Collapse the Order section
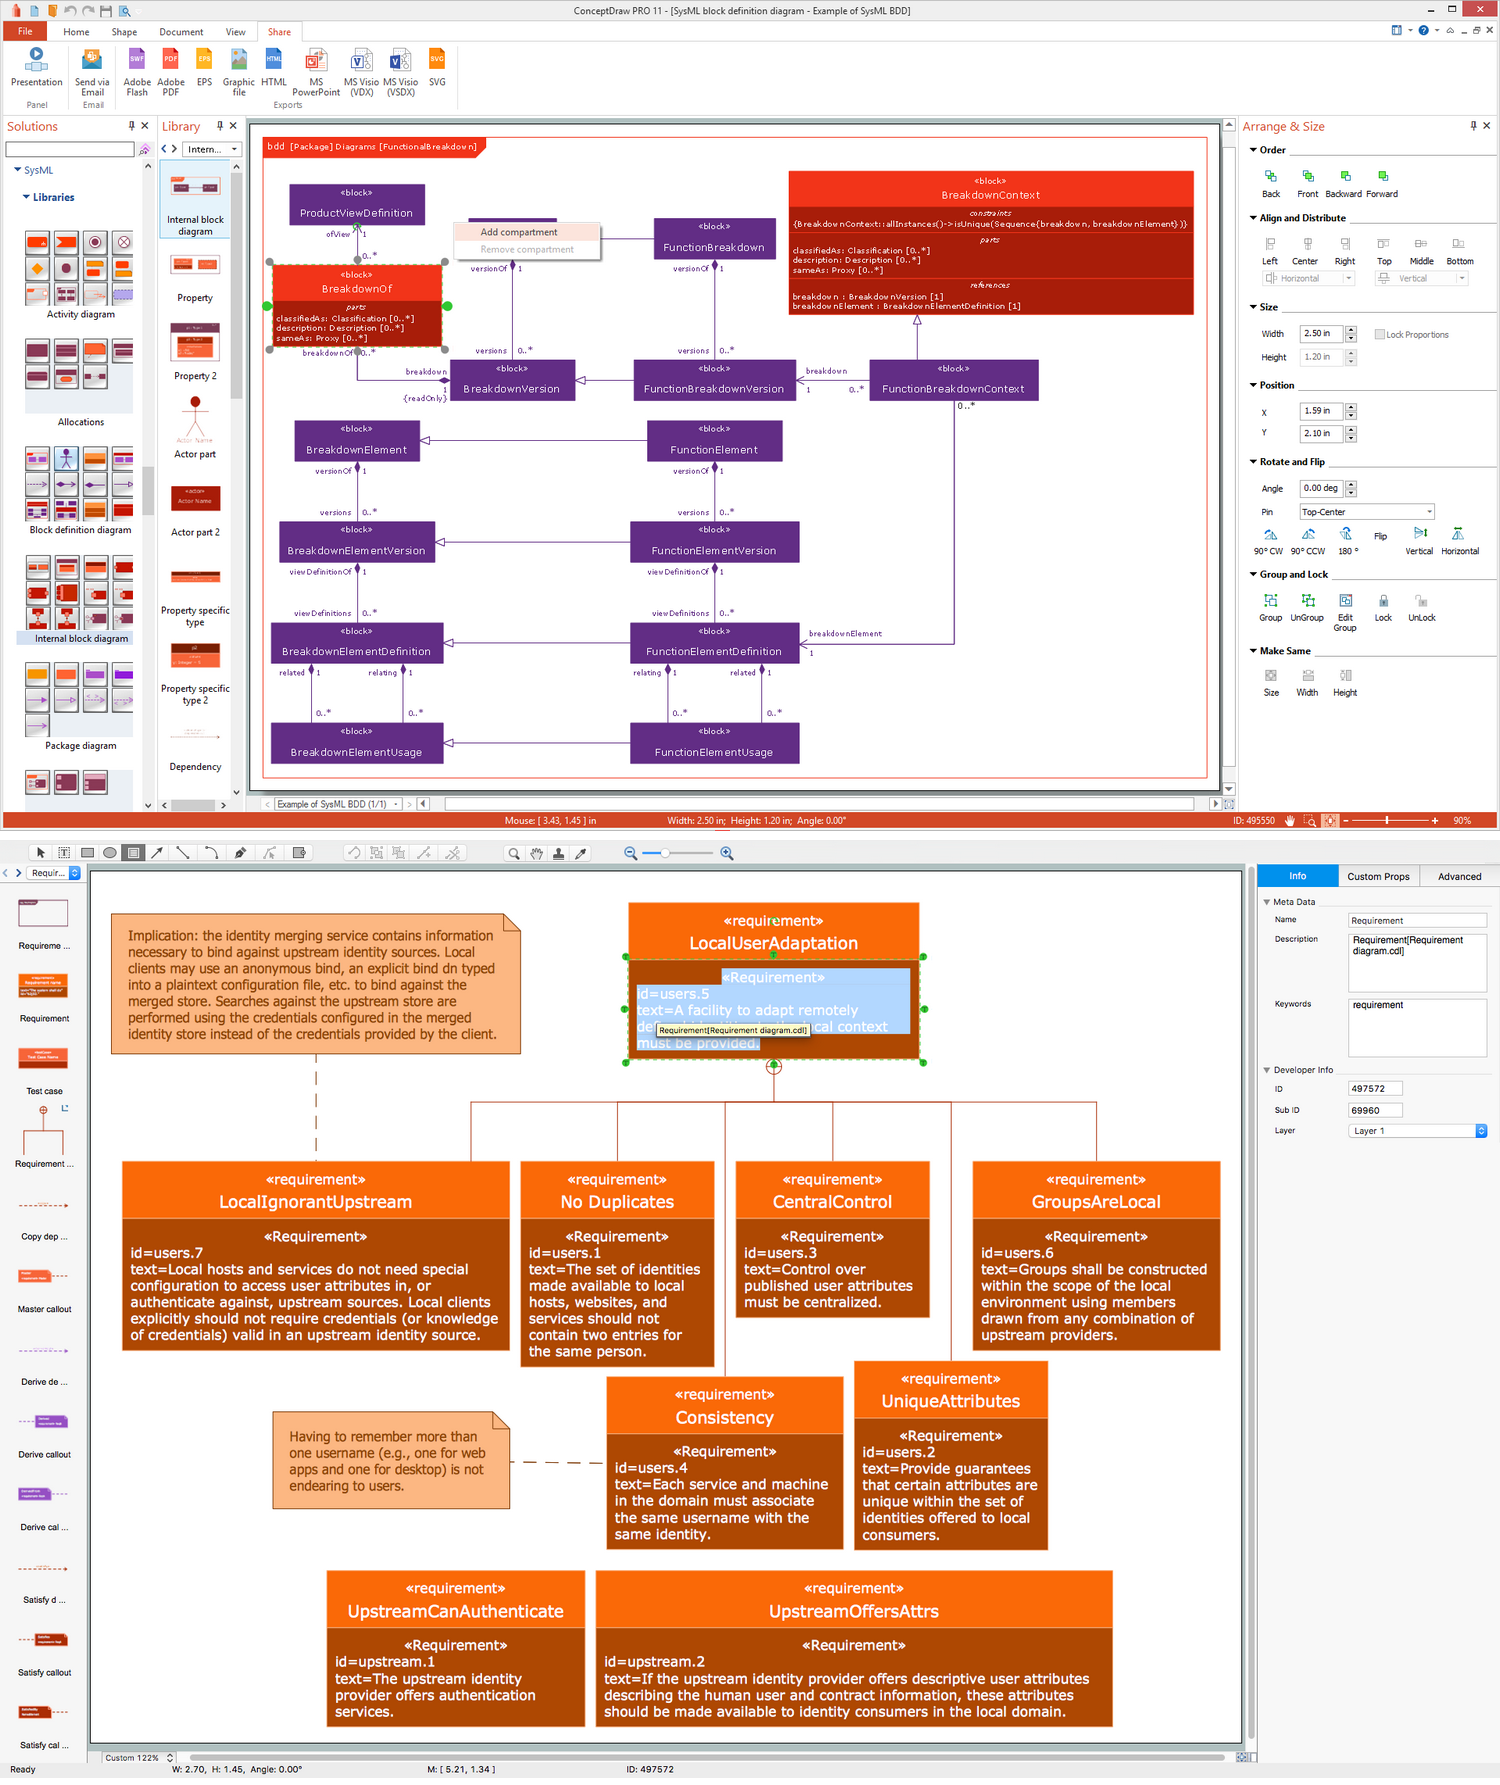The width and height of the screenshot is (1500, 1785). (1254, 150)
